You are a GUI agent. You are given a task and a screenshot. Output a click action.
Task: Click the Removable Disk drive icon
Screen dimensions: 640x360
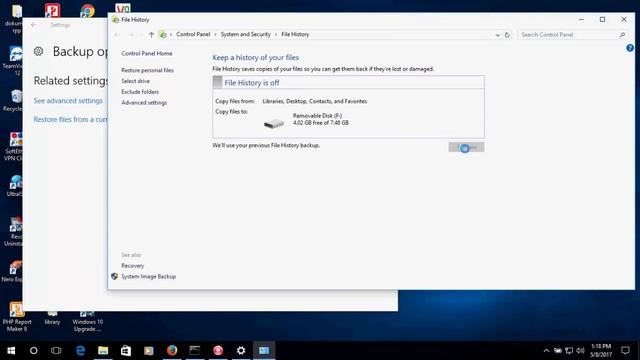pyautogui.click(x=273, y=123)
